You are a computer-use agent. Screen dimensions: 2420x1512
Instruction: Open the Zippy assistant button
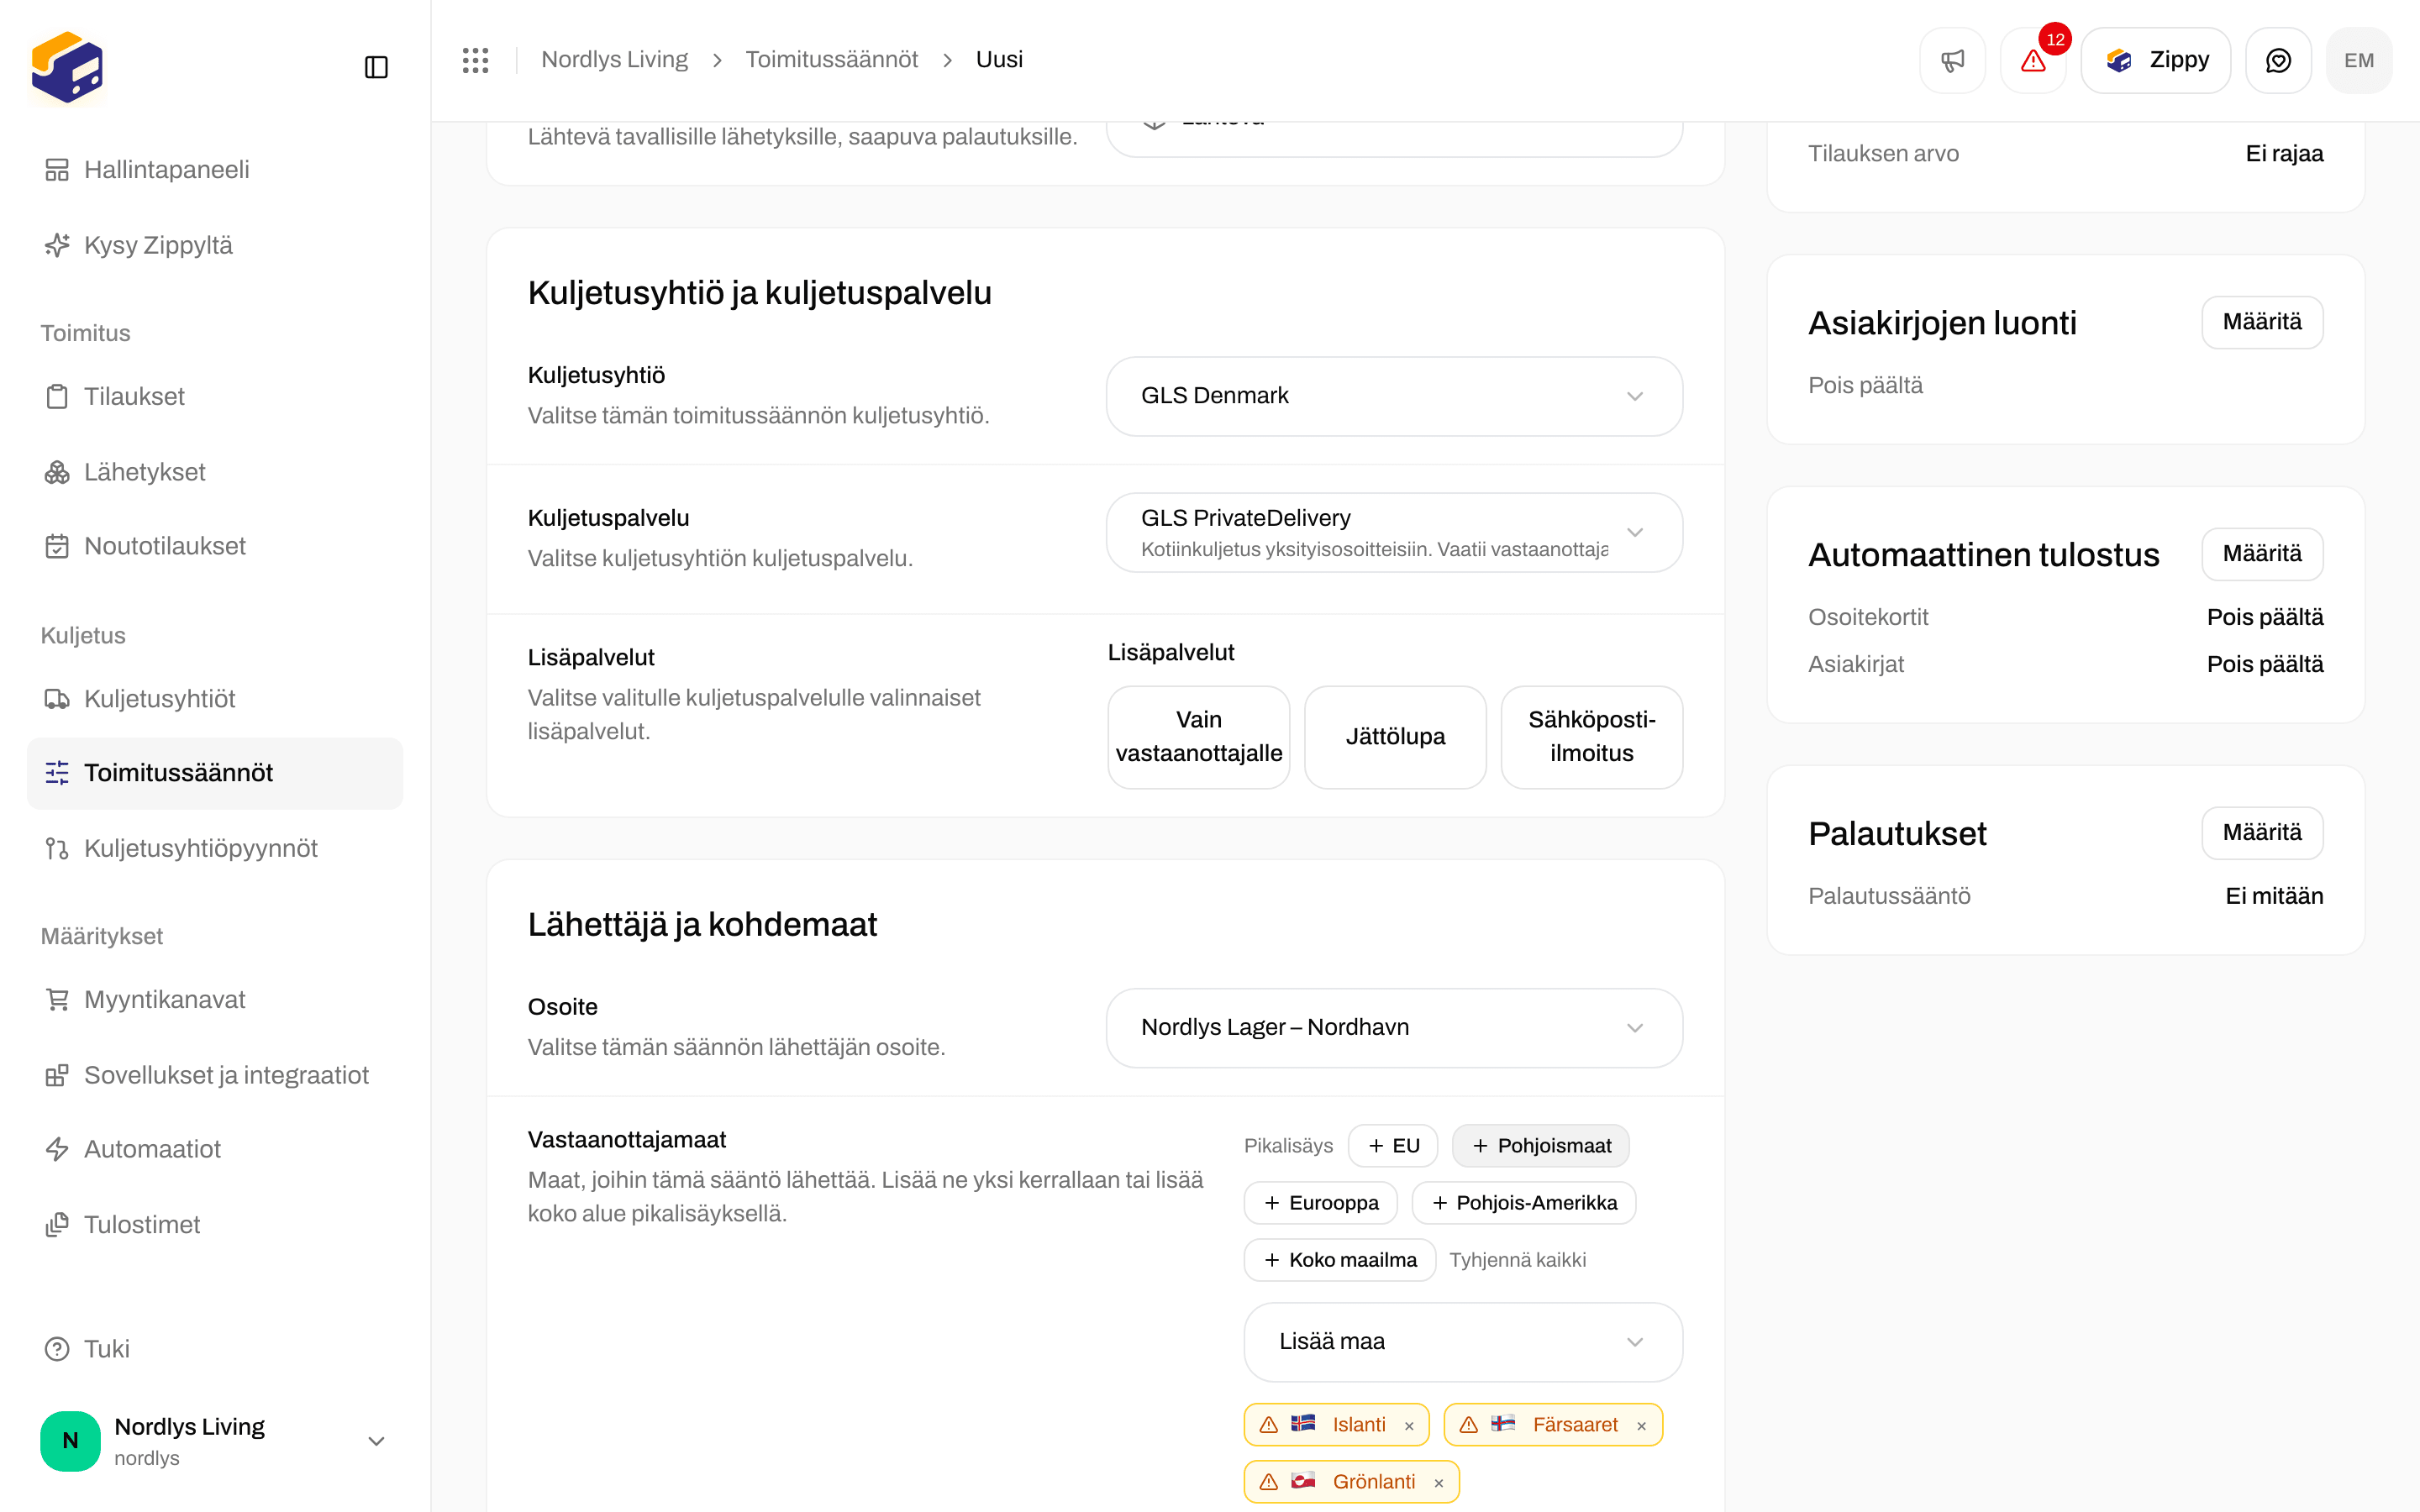click(2155, 60)
